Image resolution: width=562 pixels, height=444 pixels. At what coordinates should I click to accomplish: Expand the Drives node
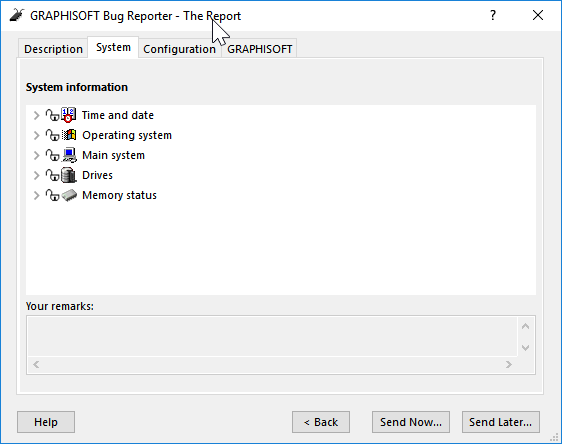click(x=36, y=176)
